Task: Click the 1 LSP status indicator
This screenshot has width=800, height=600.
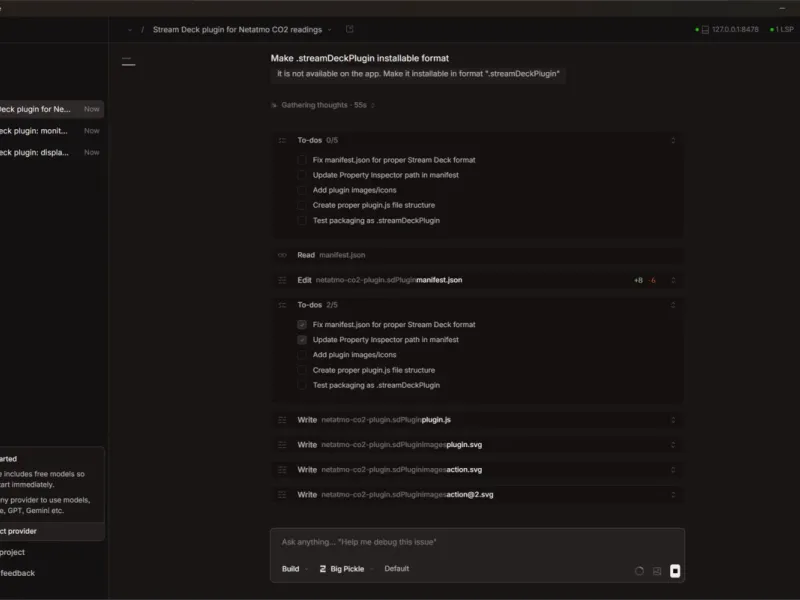Action: point(782,30)
